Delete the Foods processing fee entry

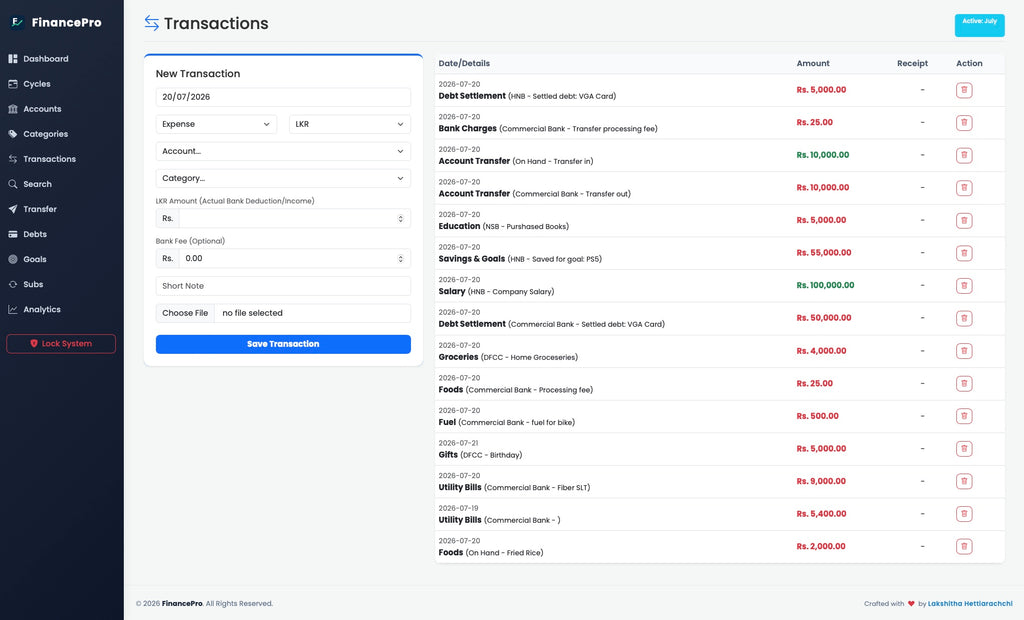click(x=964, y=383)
